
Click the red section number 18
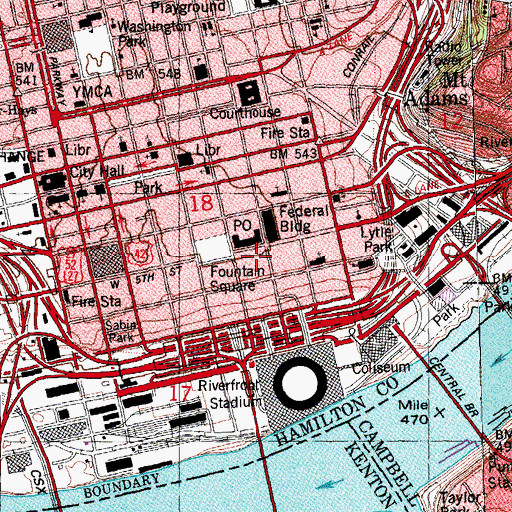click(x=201, y=203)
